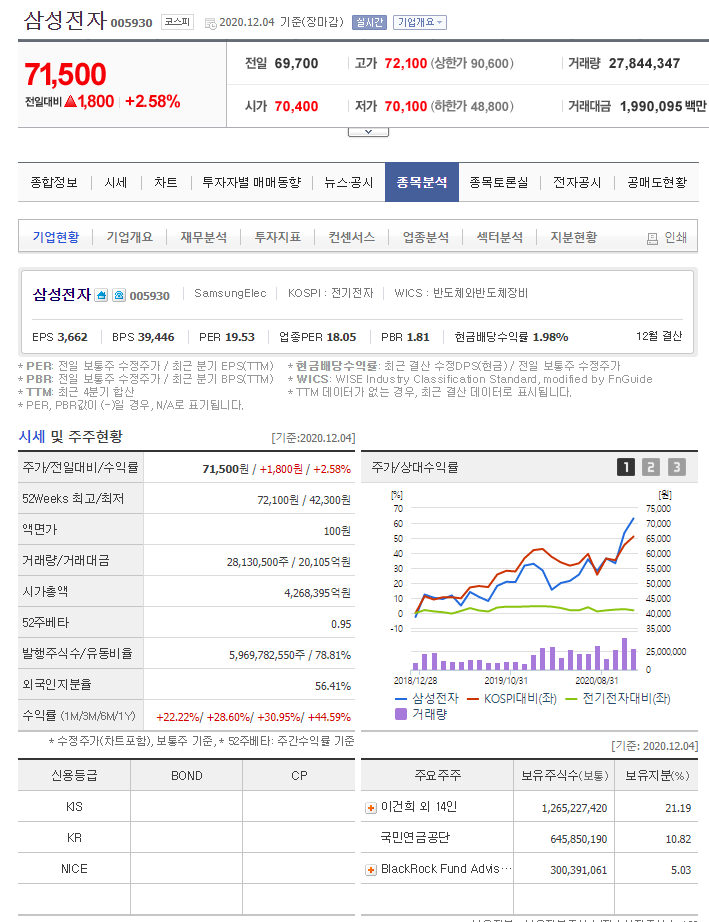
Task: Click the 시가총액 value 4,268,395억원
Action: click(x=317, y=593)
